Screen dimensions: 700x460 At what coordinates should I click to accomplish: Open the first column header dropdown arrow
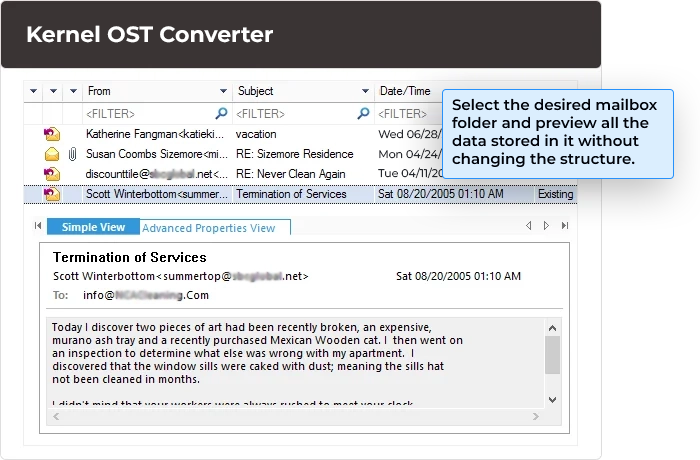point(33,91)
